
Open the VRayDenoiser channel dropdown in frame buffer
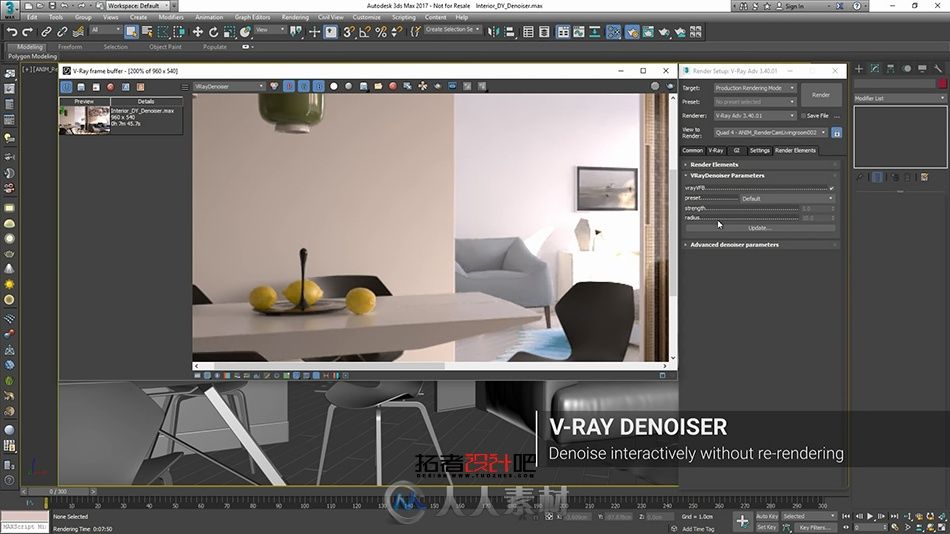coord(229,86)
